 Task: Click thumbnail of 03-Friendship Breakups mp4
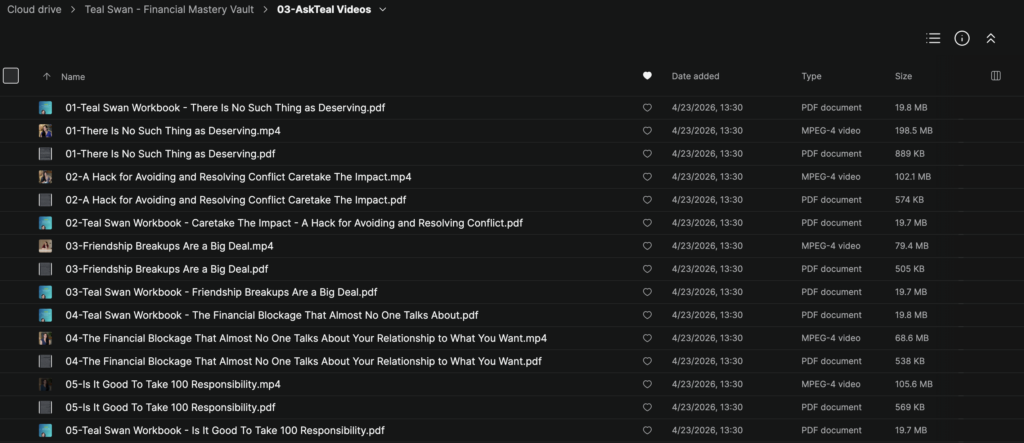coord(45,246)
